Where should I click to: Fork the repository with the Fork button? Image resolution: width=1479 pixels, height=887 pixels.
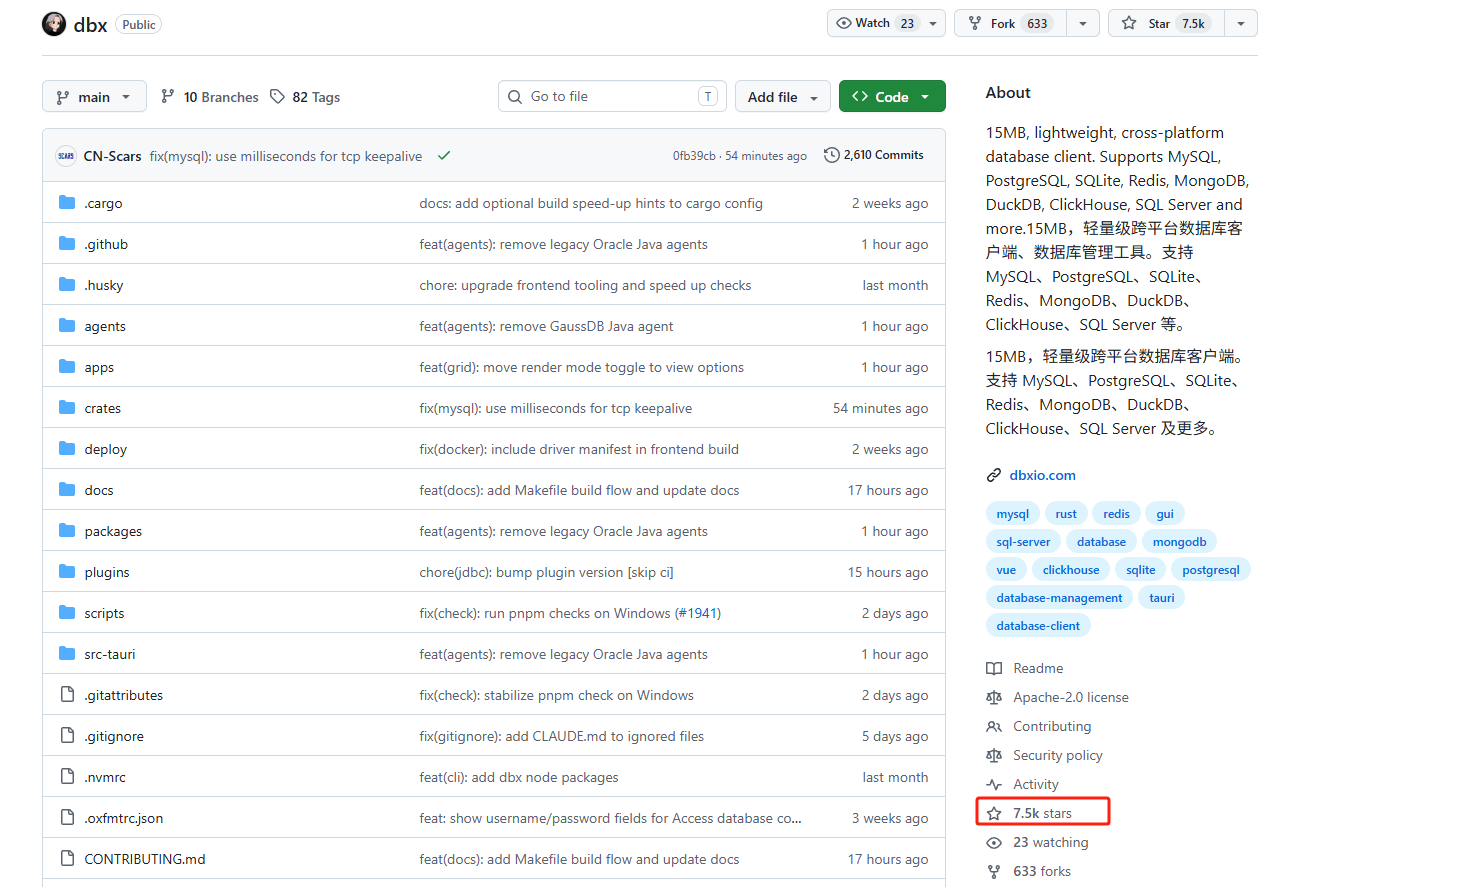tap(1010, 23)
